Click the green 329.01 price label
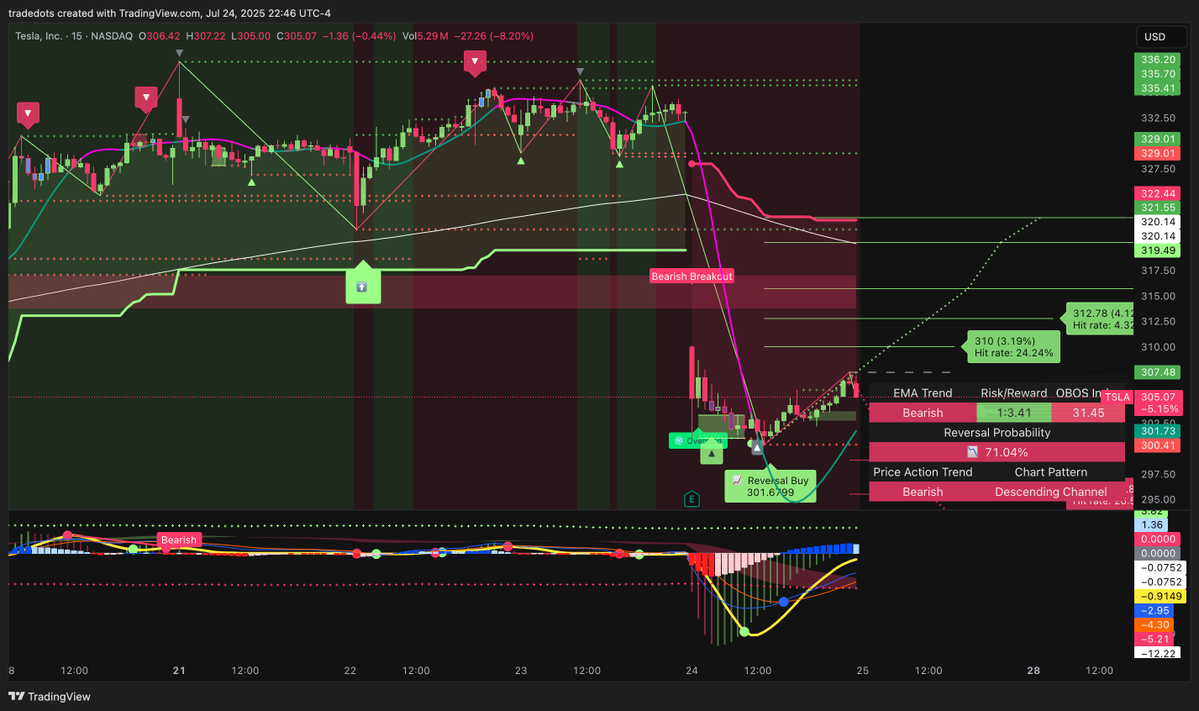Image resolution: width=1199 pixels, height=711 pixels. coord(1158,139)
